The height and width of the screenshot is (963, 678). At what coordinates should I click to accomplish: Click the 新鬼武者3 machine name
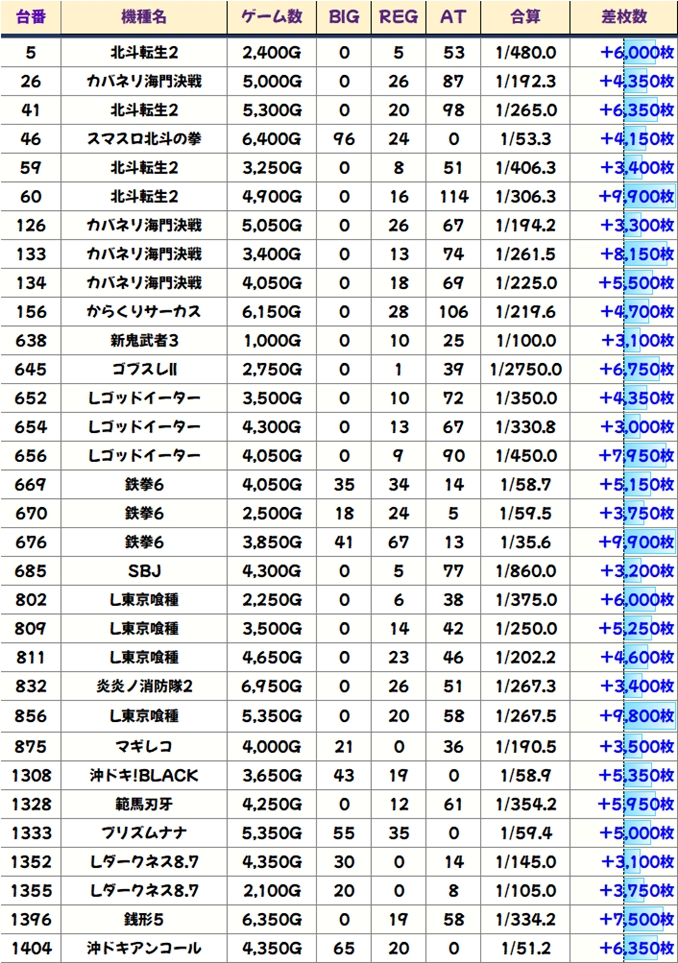click(144, 340)
